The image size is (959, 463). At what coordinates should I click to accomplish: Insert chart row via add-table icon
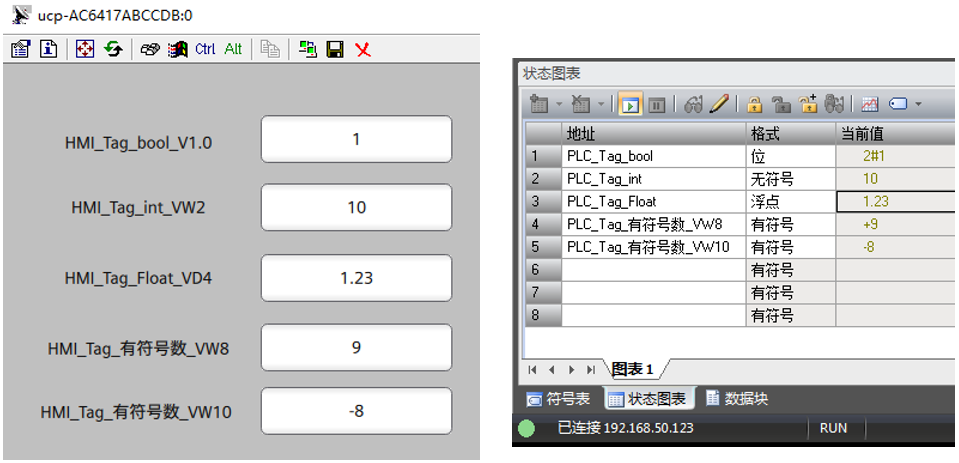pyautogui.click(x=539, y=105)
